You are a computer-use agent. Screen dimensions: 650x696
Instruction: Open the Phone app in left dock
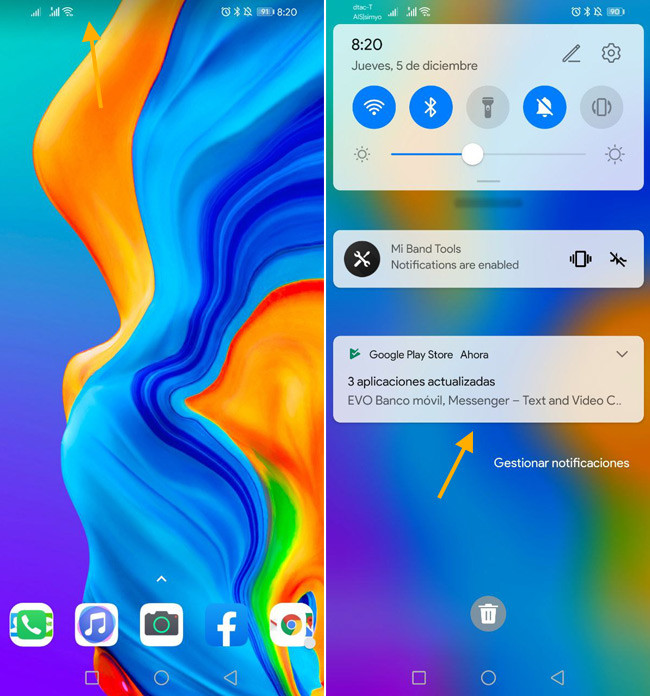click(32, 625)
